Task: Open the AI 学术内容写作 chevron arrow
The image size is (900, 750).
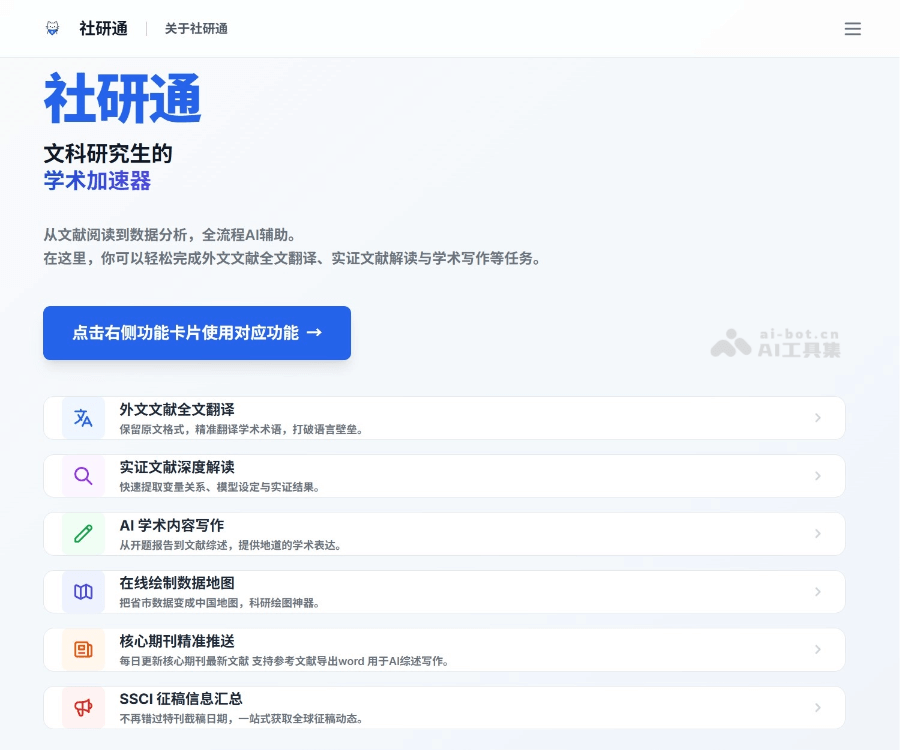Action: point(818,533)
